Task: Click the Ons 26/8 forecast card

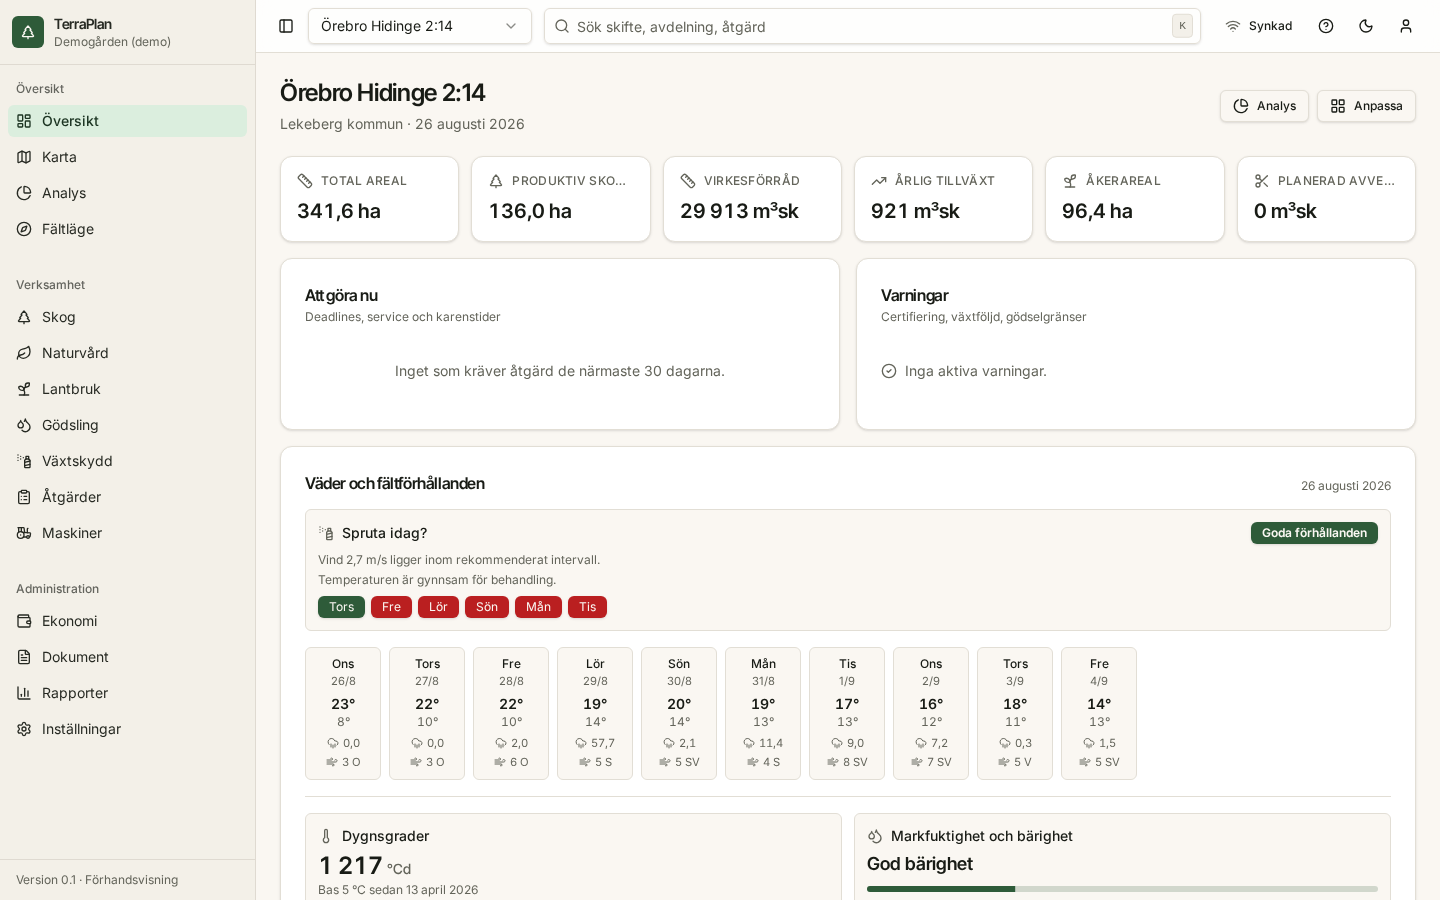Action: [343, 713]
